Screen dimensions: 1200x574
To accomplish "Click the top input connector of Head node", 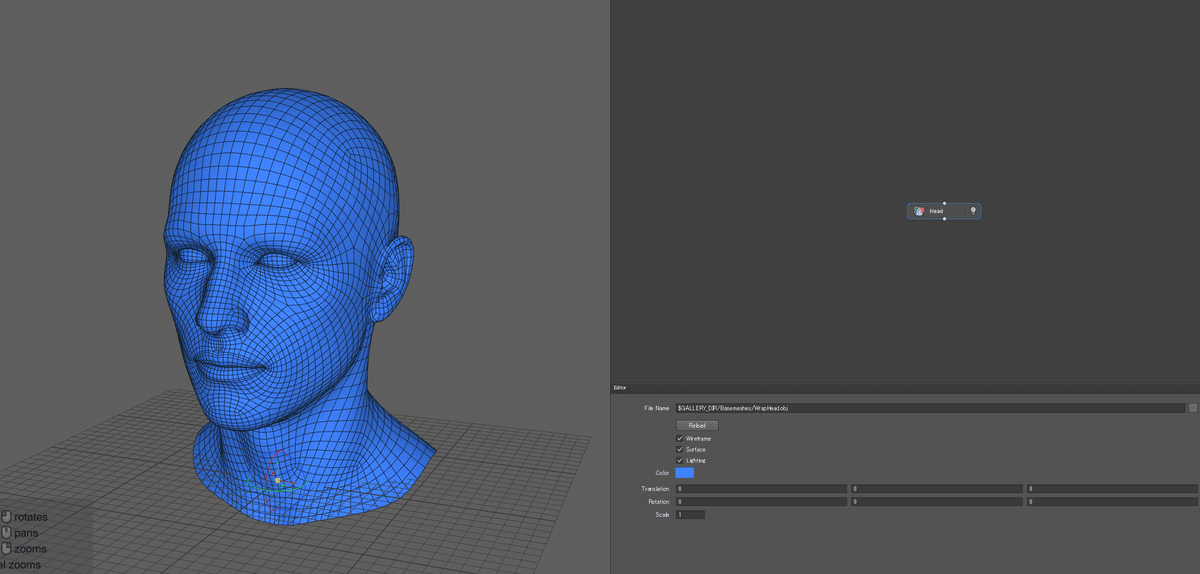I will 944,203.
